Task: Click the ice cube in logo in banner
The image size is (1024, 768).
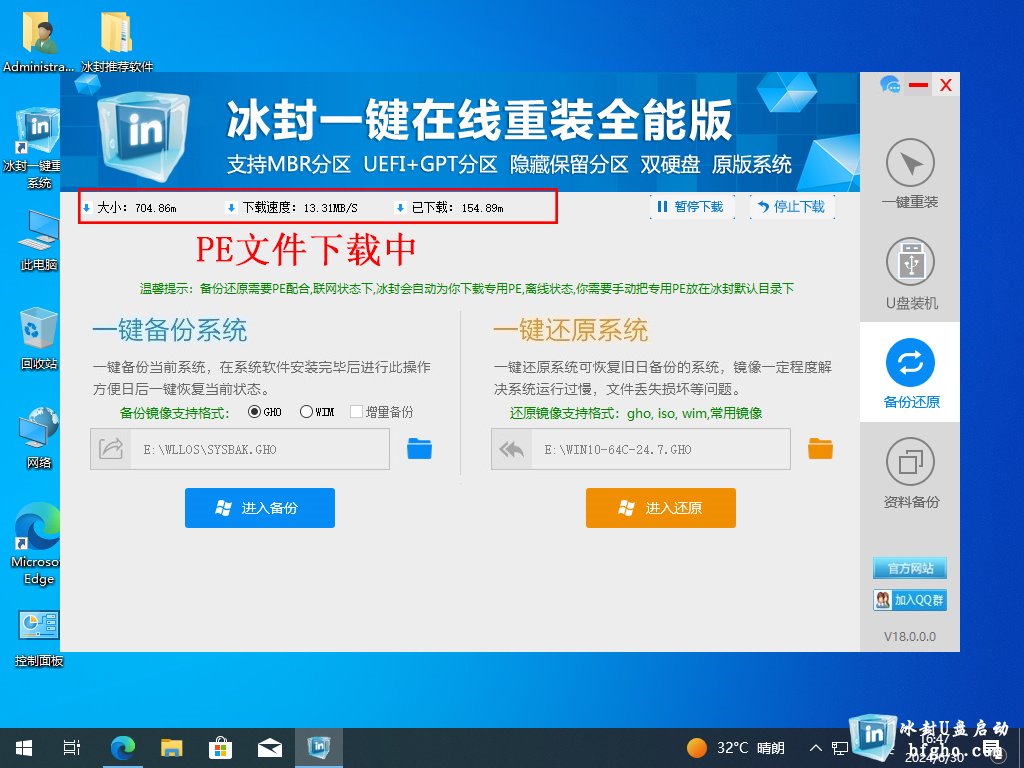Action: (144, 138)
